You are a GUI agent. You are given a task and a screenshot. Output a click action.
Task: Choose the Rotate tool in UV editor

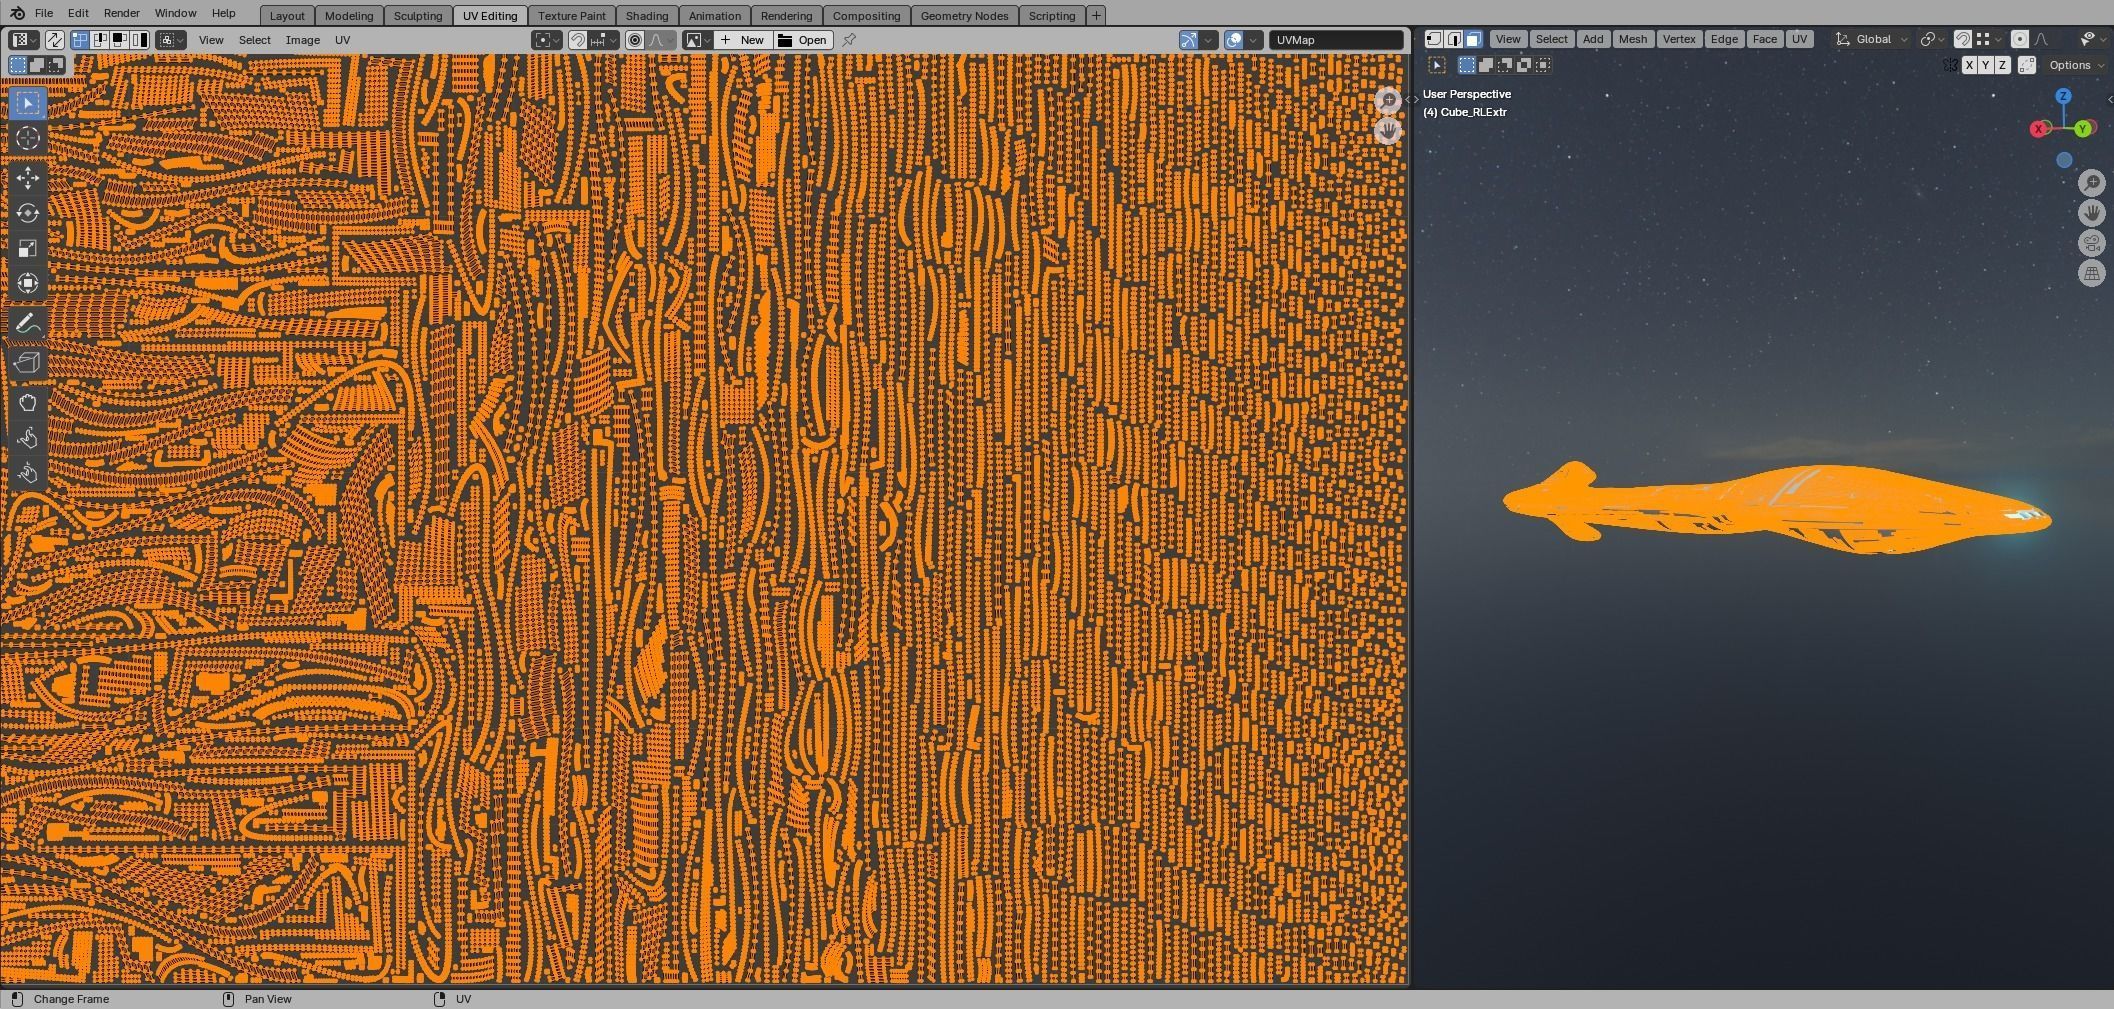(x=28, y=213)
